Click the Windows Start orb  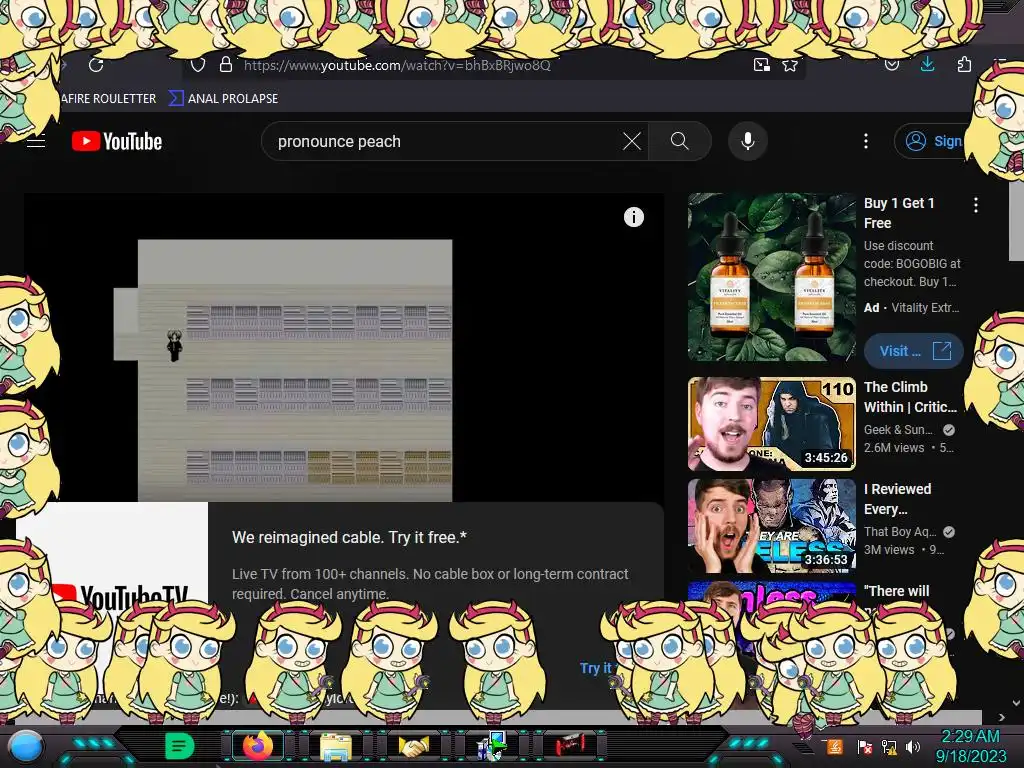(25, 747)
